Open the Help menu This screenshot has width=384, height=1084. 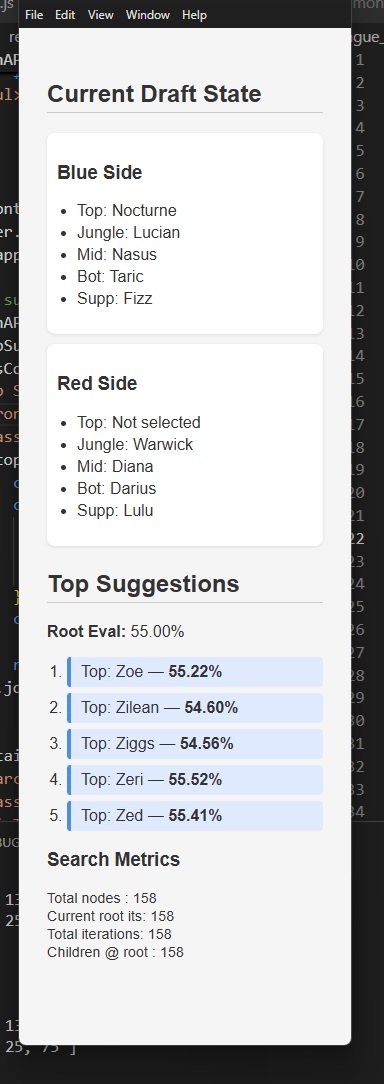point(194,15)
